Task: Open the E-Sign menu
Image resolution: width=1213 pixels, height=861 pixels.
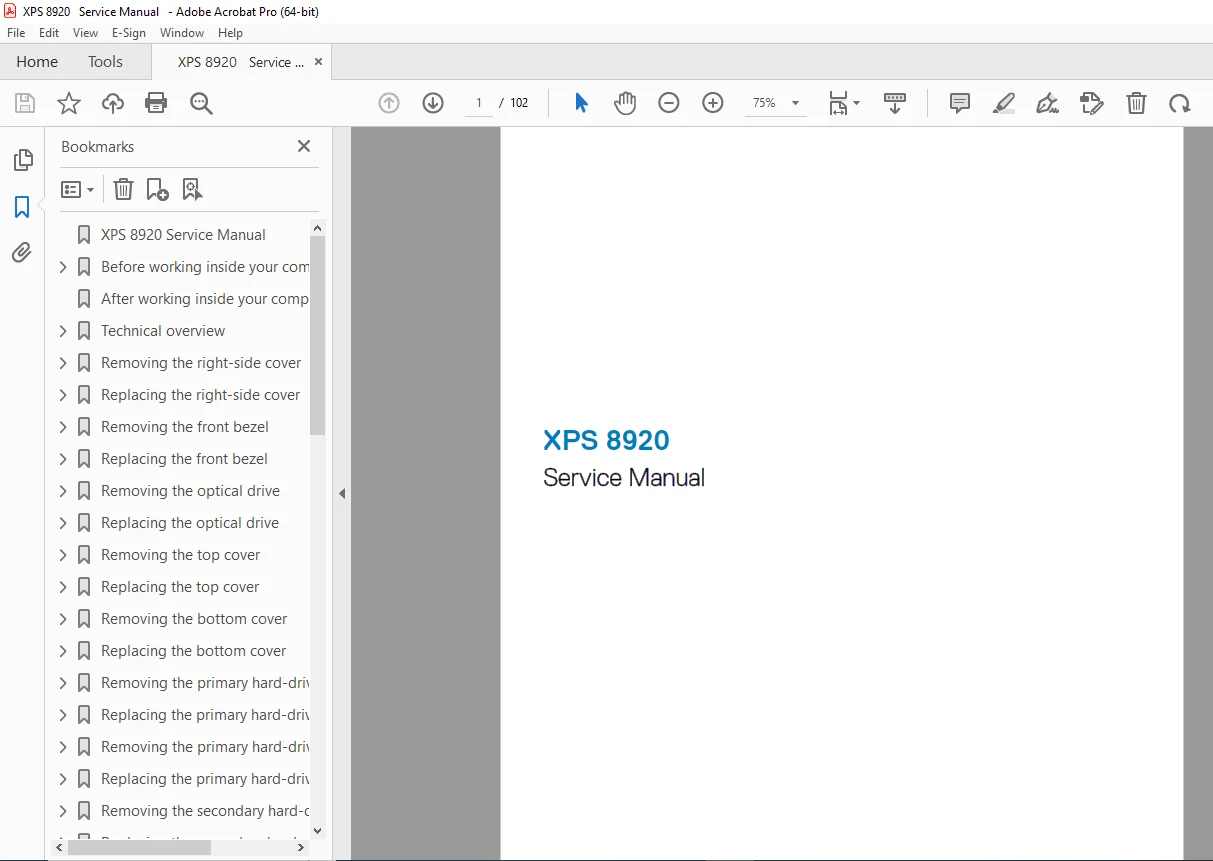Action: (129, 33)
